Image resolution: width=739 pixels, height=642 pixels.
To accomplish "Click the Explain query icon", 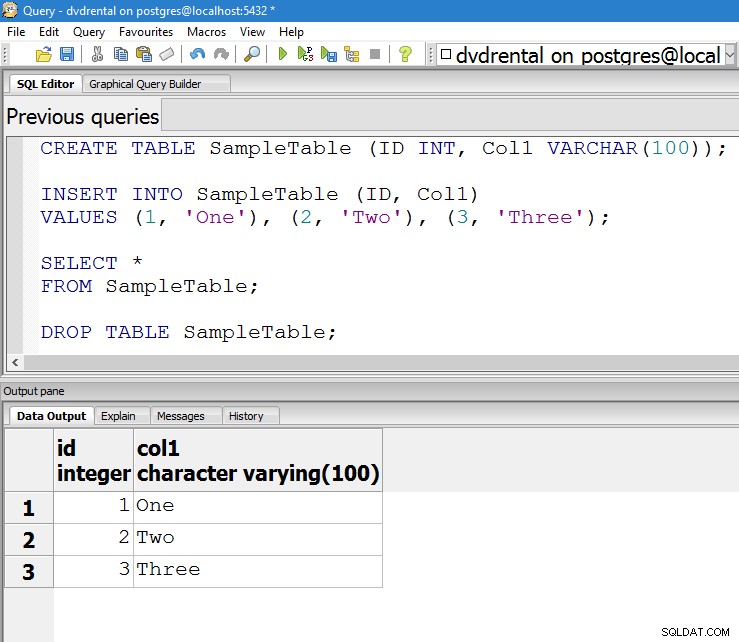I will pyautogui.click(x=352, y=55).
